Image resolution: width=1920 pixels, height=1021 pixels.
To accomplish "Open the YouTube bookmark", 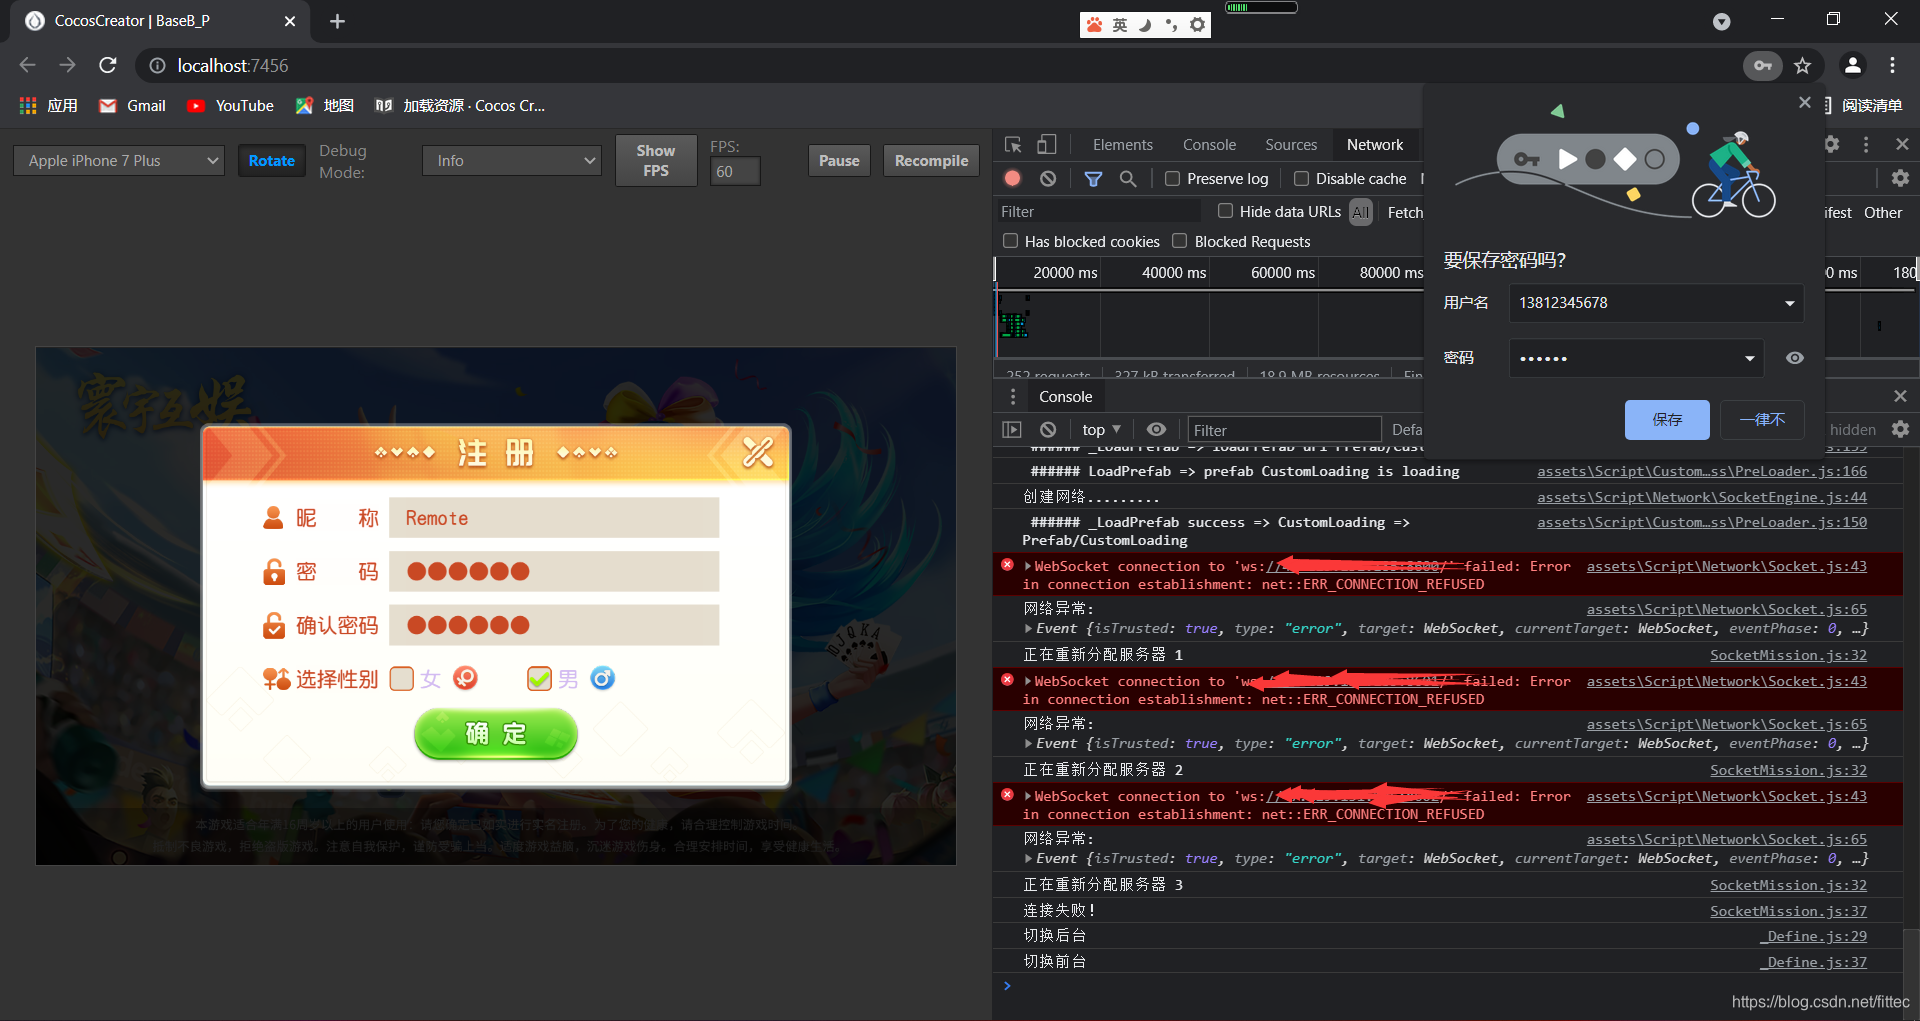I will click(x=230, y=105).
